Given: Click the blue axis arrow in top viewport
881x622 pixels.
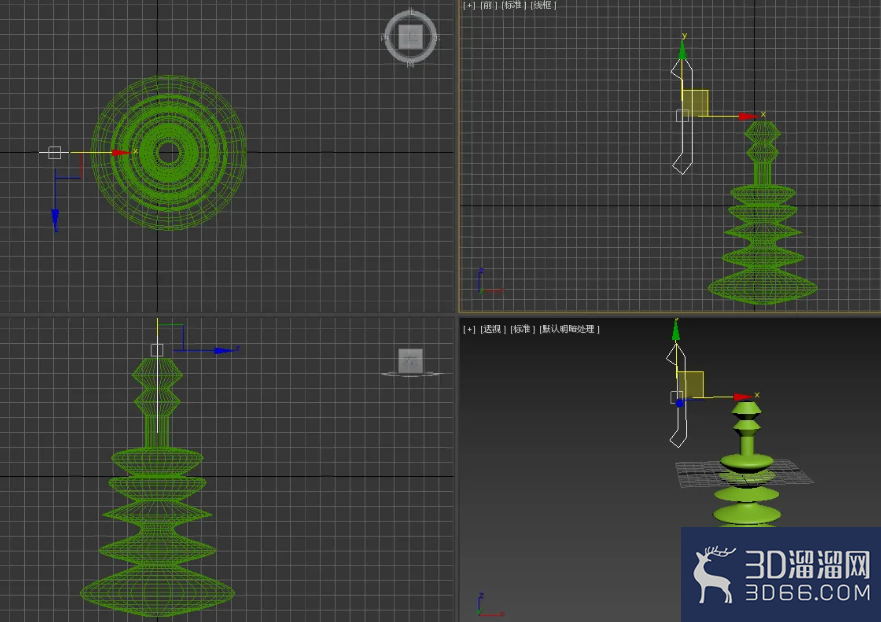Looking at the screenshot, I should point(55,218).
